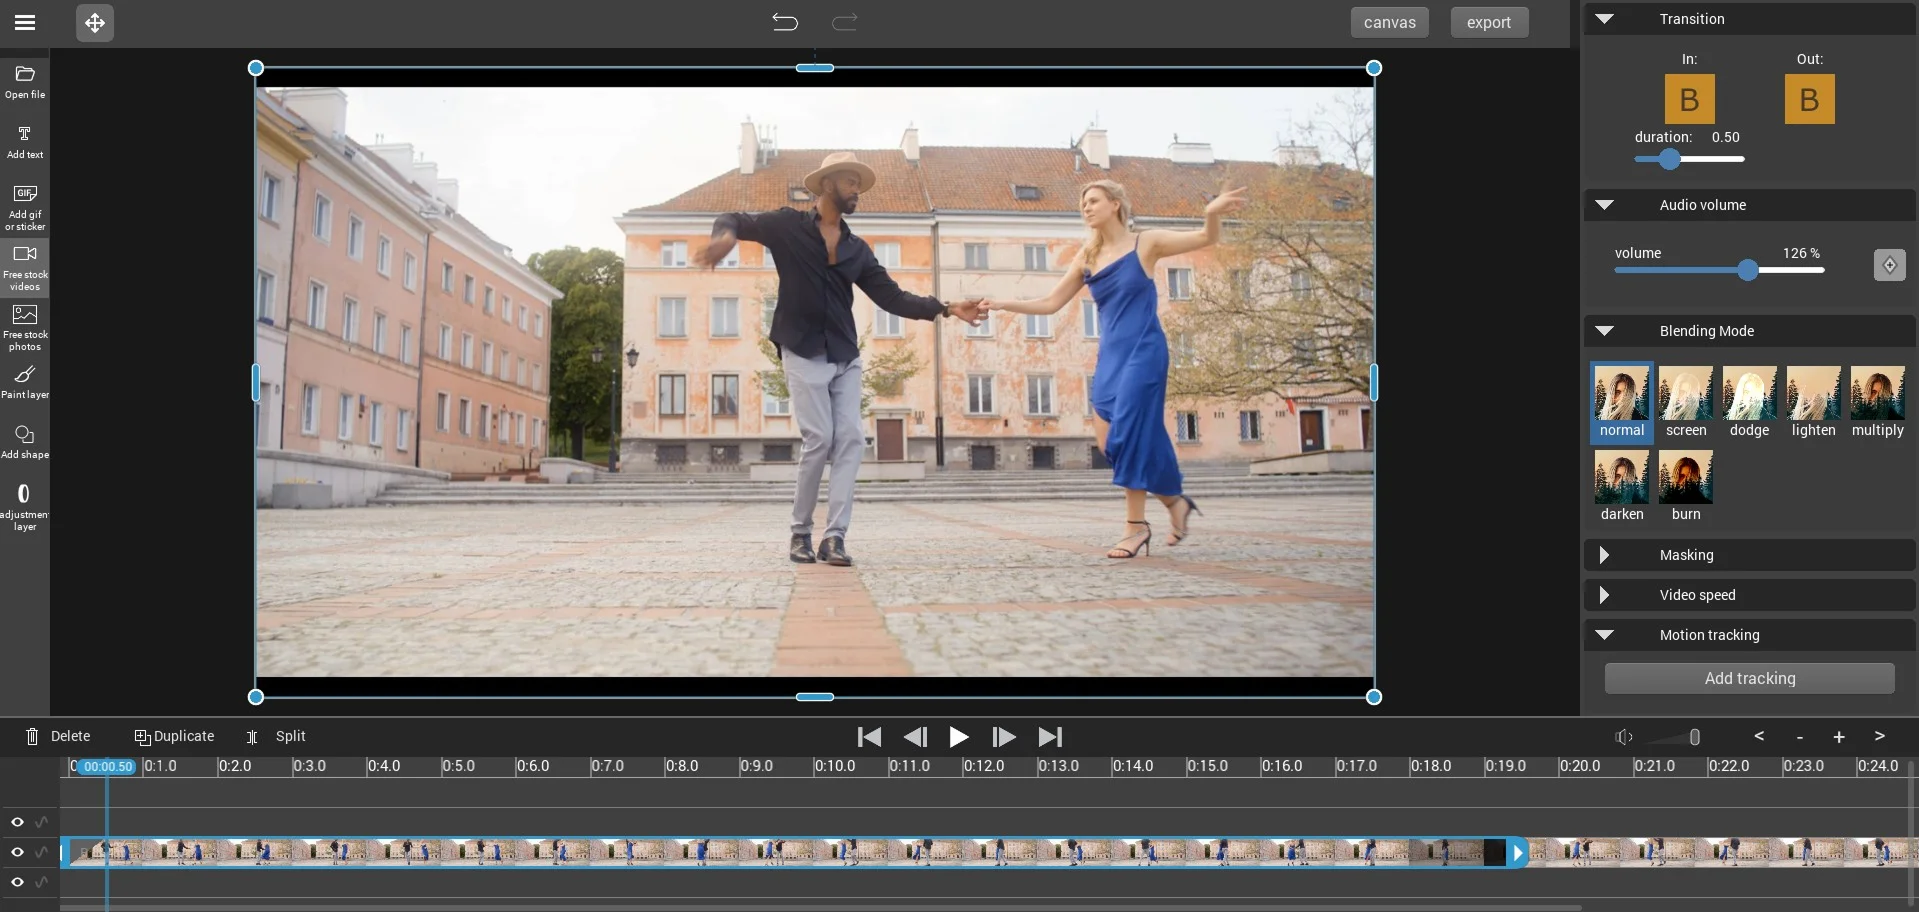Click the bottom-right corner handle of the video
Screen dimensions: 1919x912
coord(1374,697)
